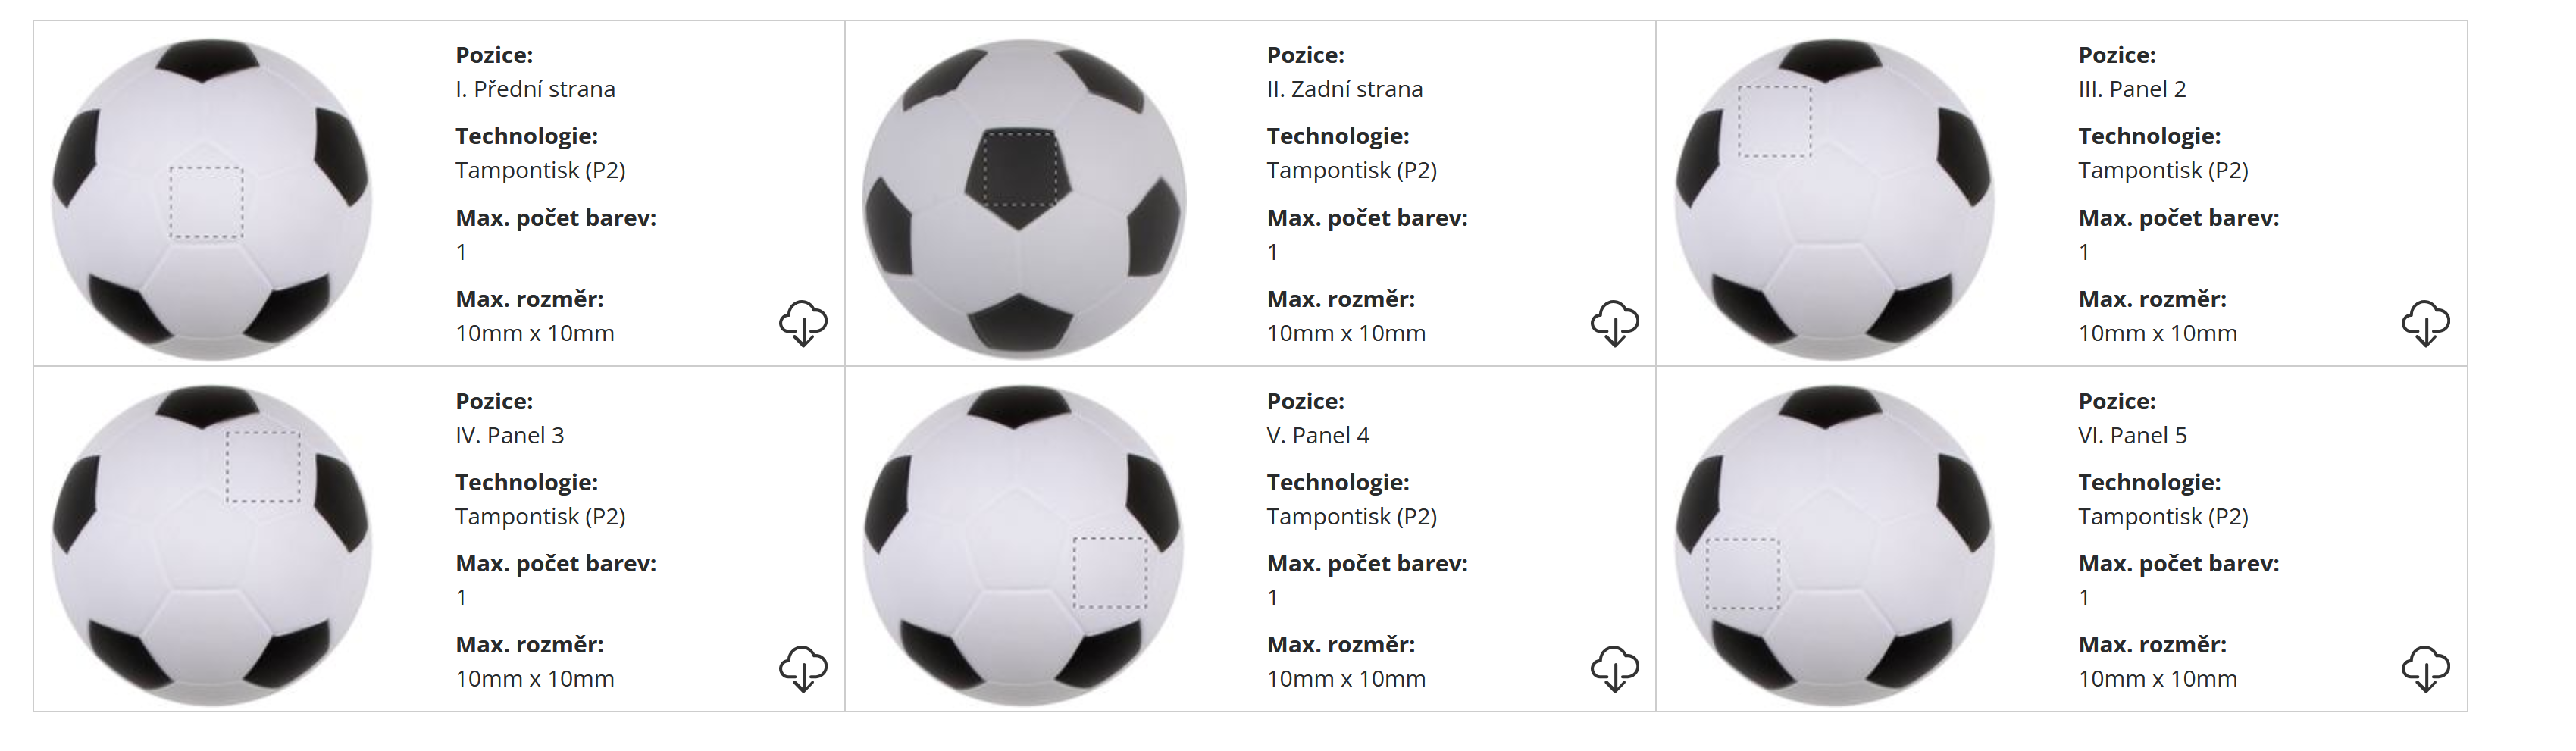Click the dashed print area on black pentagon

click(1019, 168)
